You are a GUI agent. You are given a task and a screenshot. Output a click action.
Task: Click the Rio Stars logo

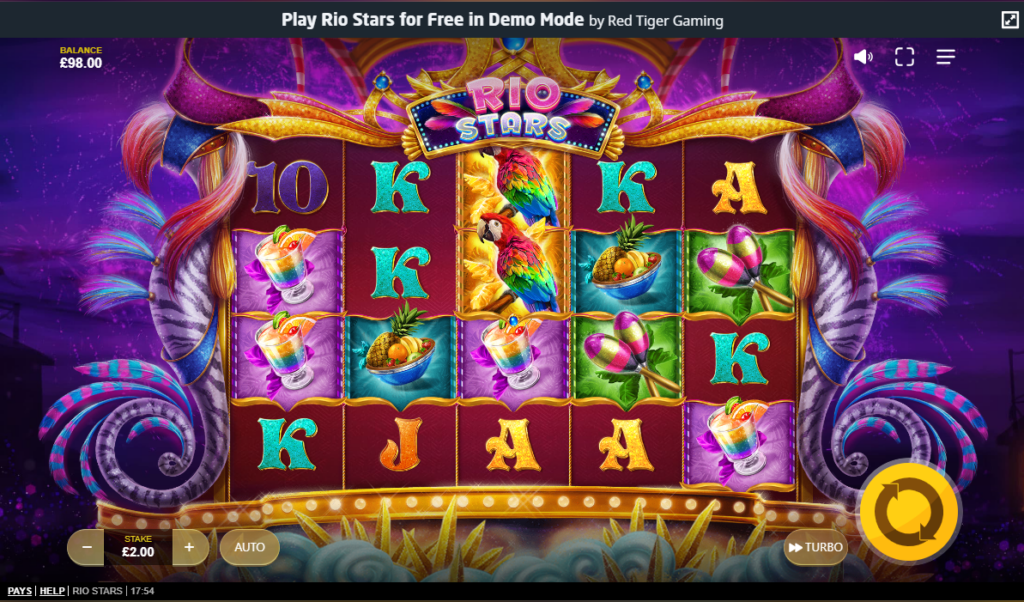click(x=513, y=114)
